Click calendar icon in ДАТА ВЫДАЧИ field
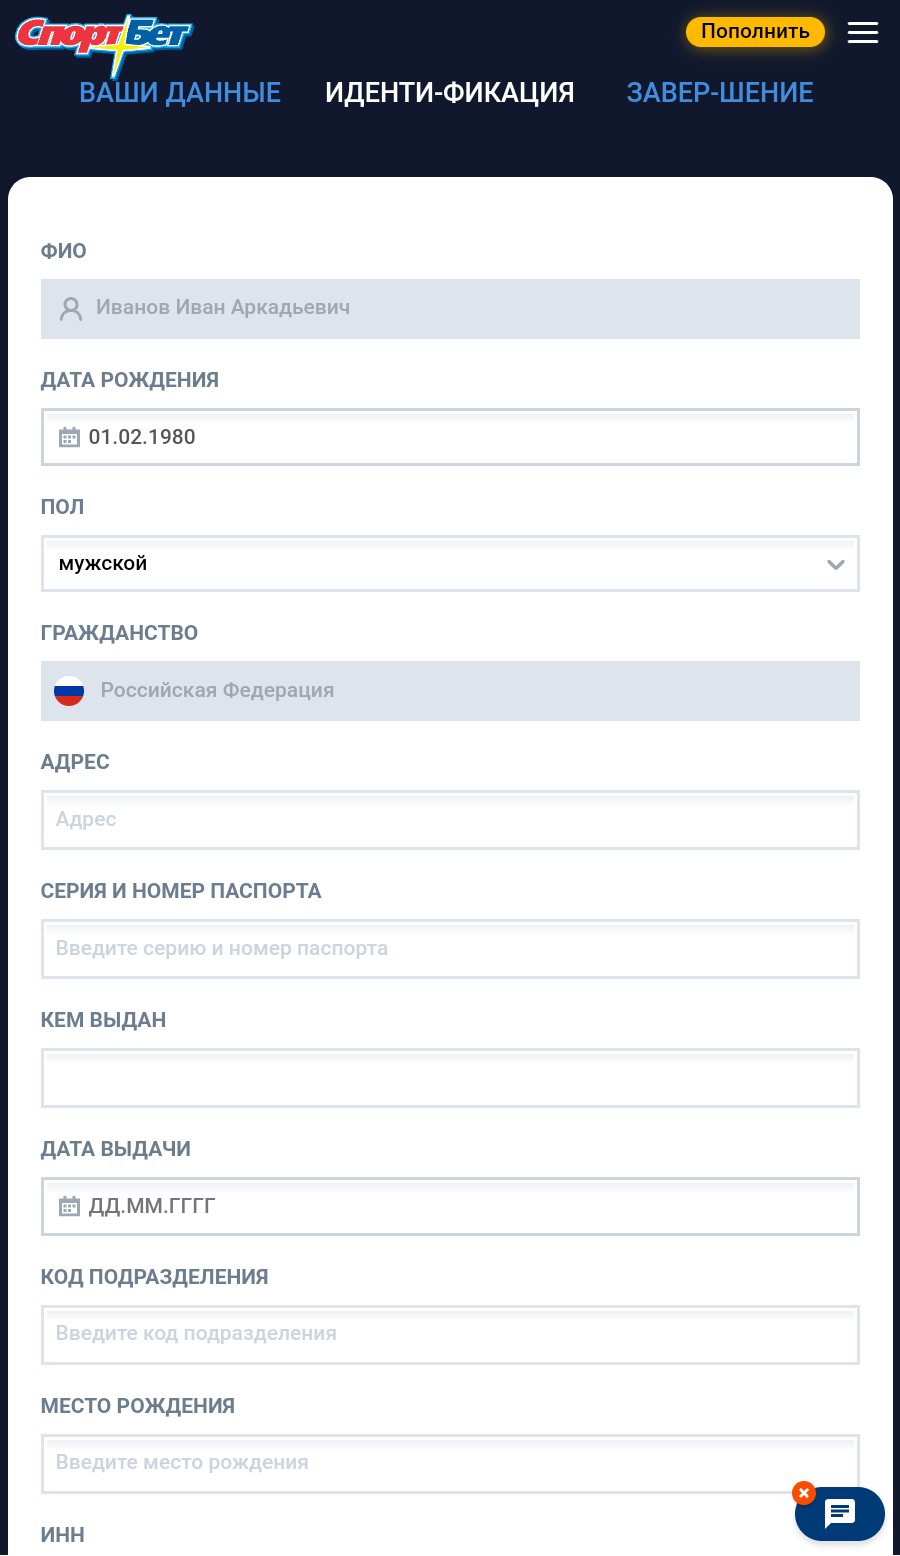The height and width of the screenshot is (1556, 900). click(69, 1206)
